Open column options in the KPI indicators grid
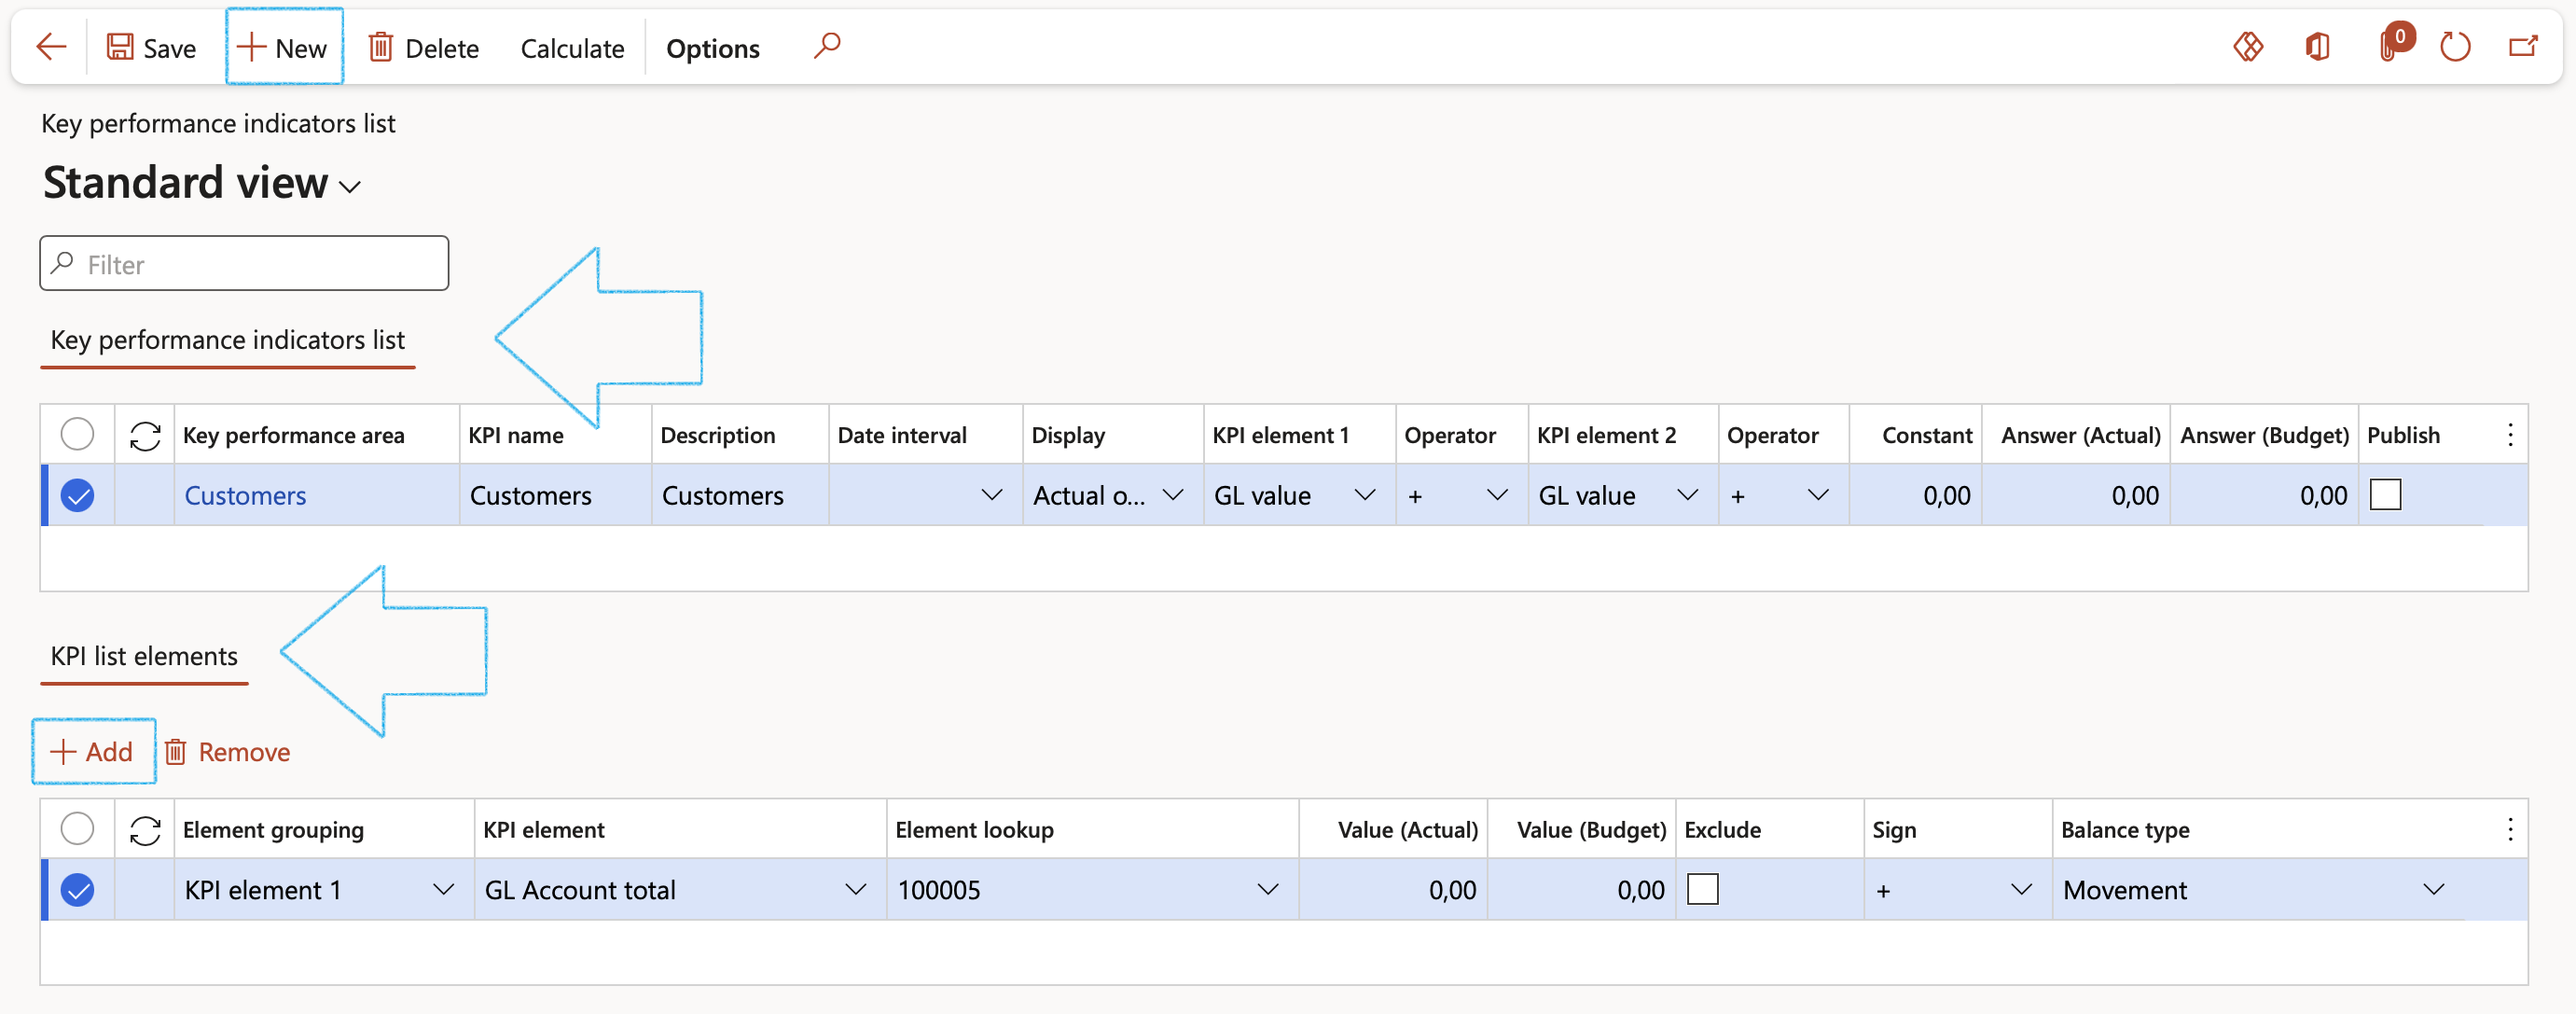Viewport: 2576px width, 1014px height. [2510, 435]
